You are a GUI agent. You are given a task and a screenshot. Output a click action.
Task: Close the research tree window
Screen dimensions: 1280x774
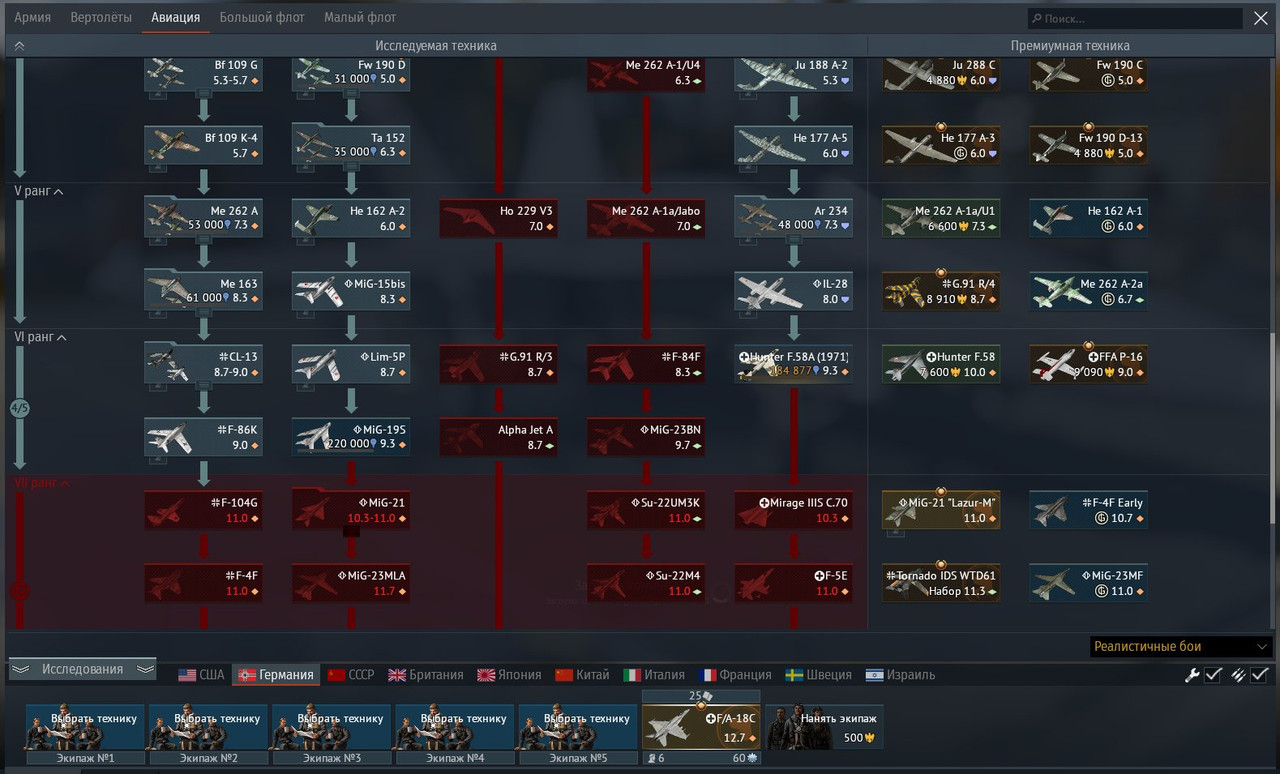[x=1261, y=18]
